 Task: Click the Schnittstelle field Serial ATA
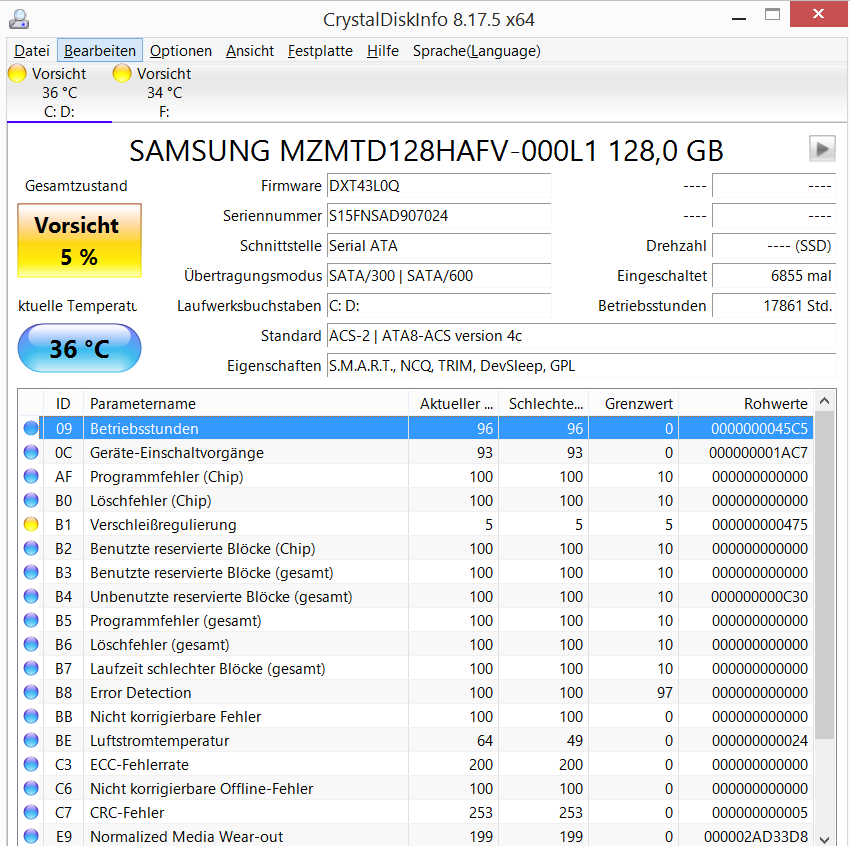tap(439, 246)
